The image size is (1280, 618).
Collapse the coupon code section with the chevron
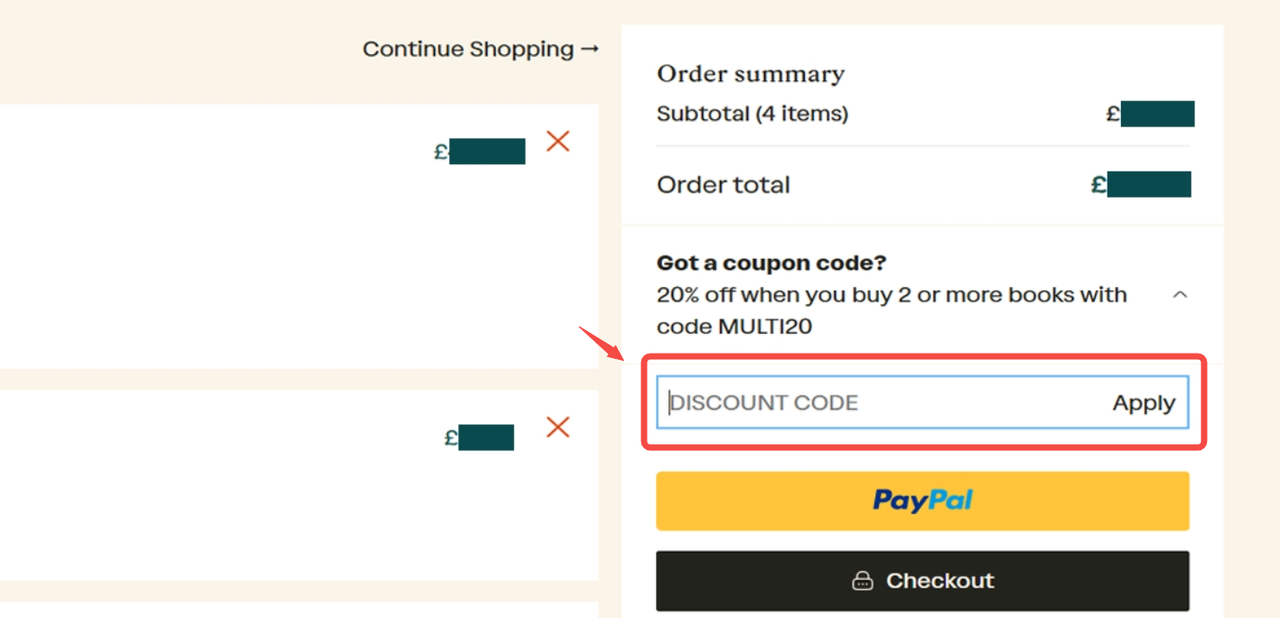[1180, 294]
